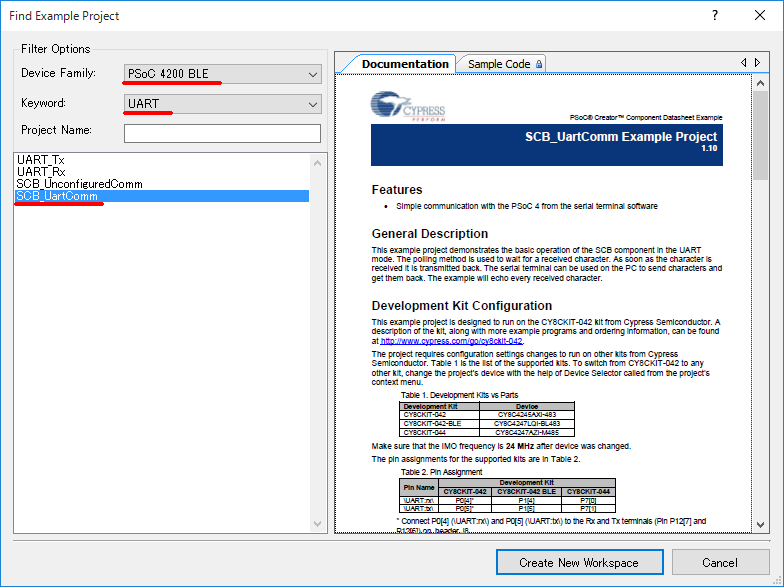
Task: Select SCB_UartComm example project
Action: (x=162, y=196)
